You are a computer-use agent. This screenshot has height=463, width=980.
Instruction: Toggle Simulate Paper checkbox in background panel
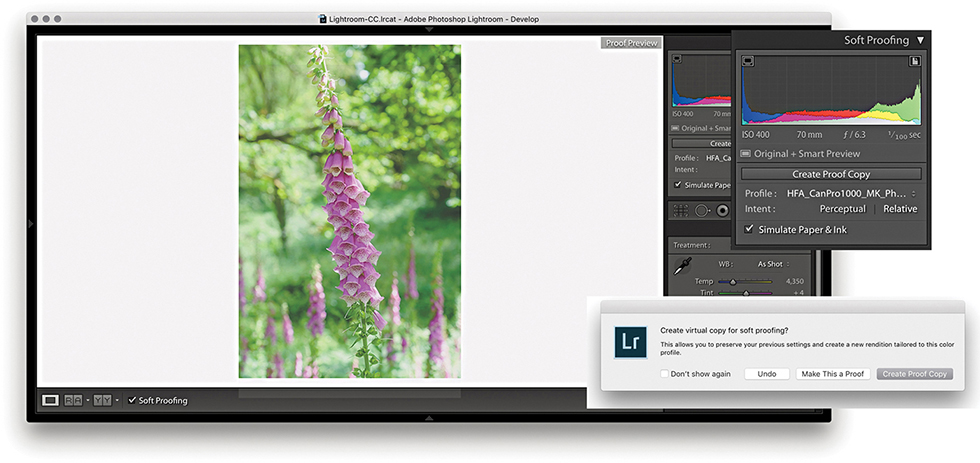pos(678,185)
